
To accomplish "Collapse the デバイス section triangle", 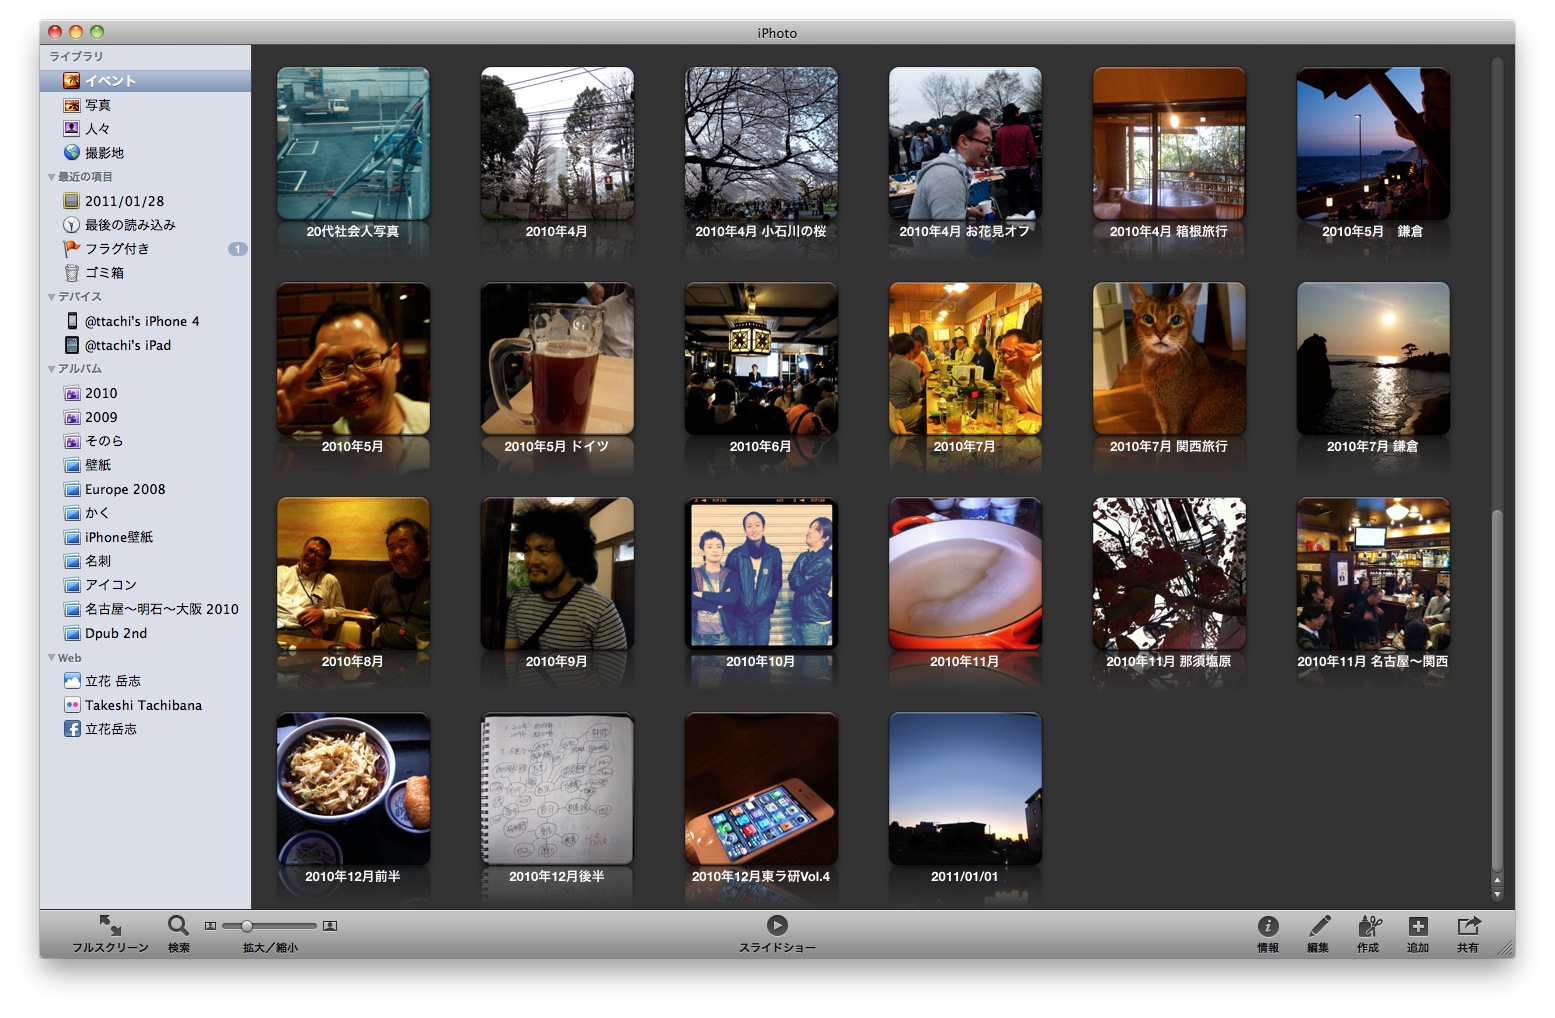I will [x=51, y=297].
